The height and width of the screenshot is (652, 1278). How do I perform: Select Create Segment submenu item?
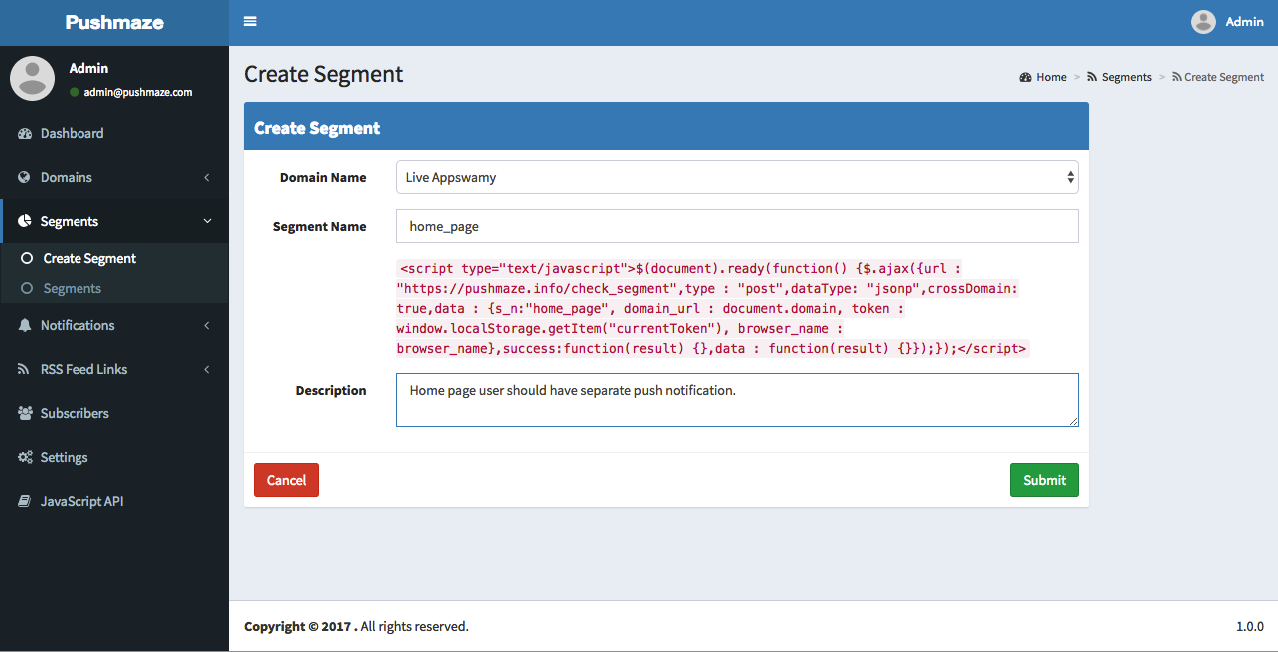coord(114,258)
